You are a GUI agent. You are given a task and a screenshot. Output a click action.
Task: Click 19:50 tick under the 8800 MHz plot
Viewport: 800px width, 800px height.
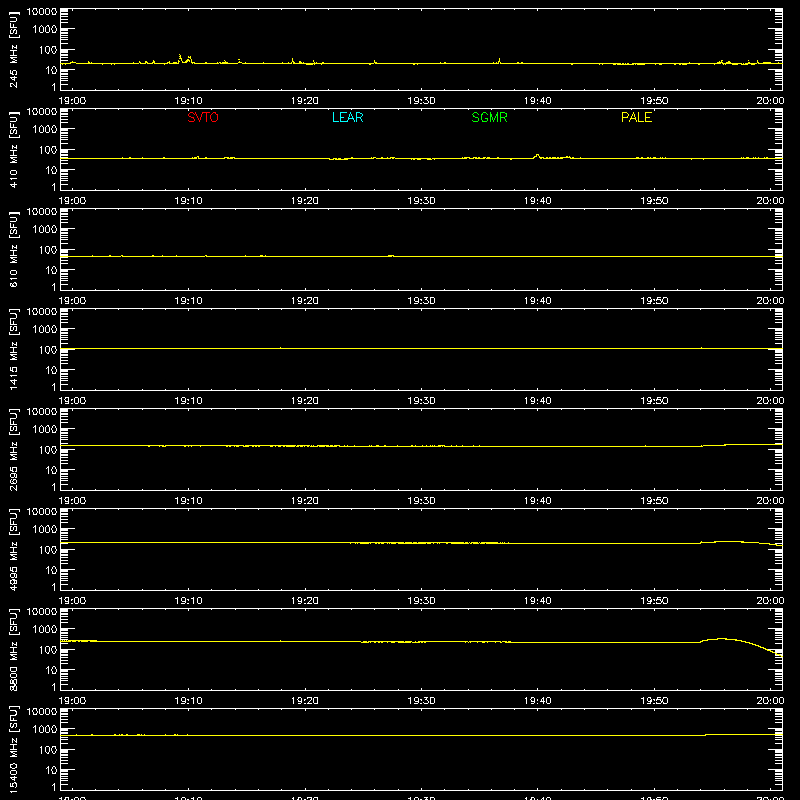(x=654, y=701)
